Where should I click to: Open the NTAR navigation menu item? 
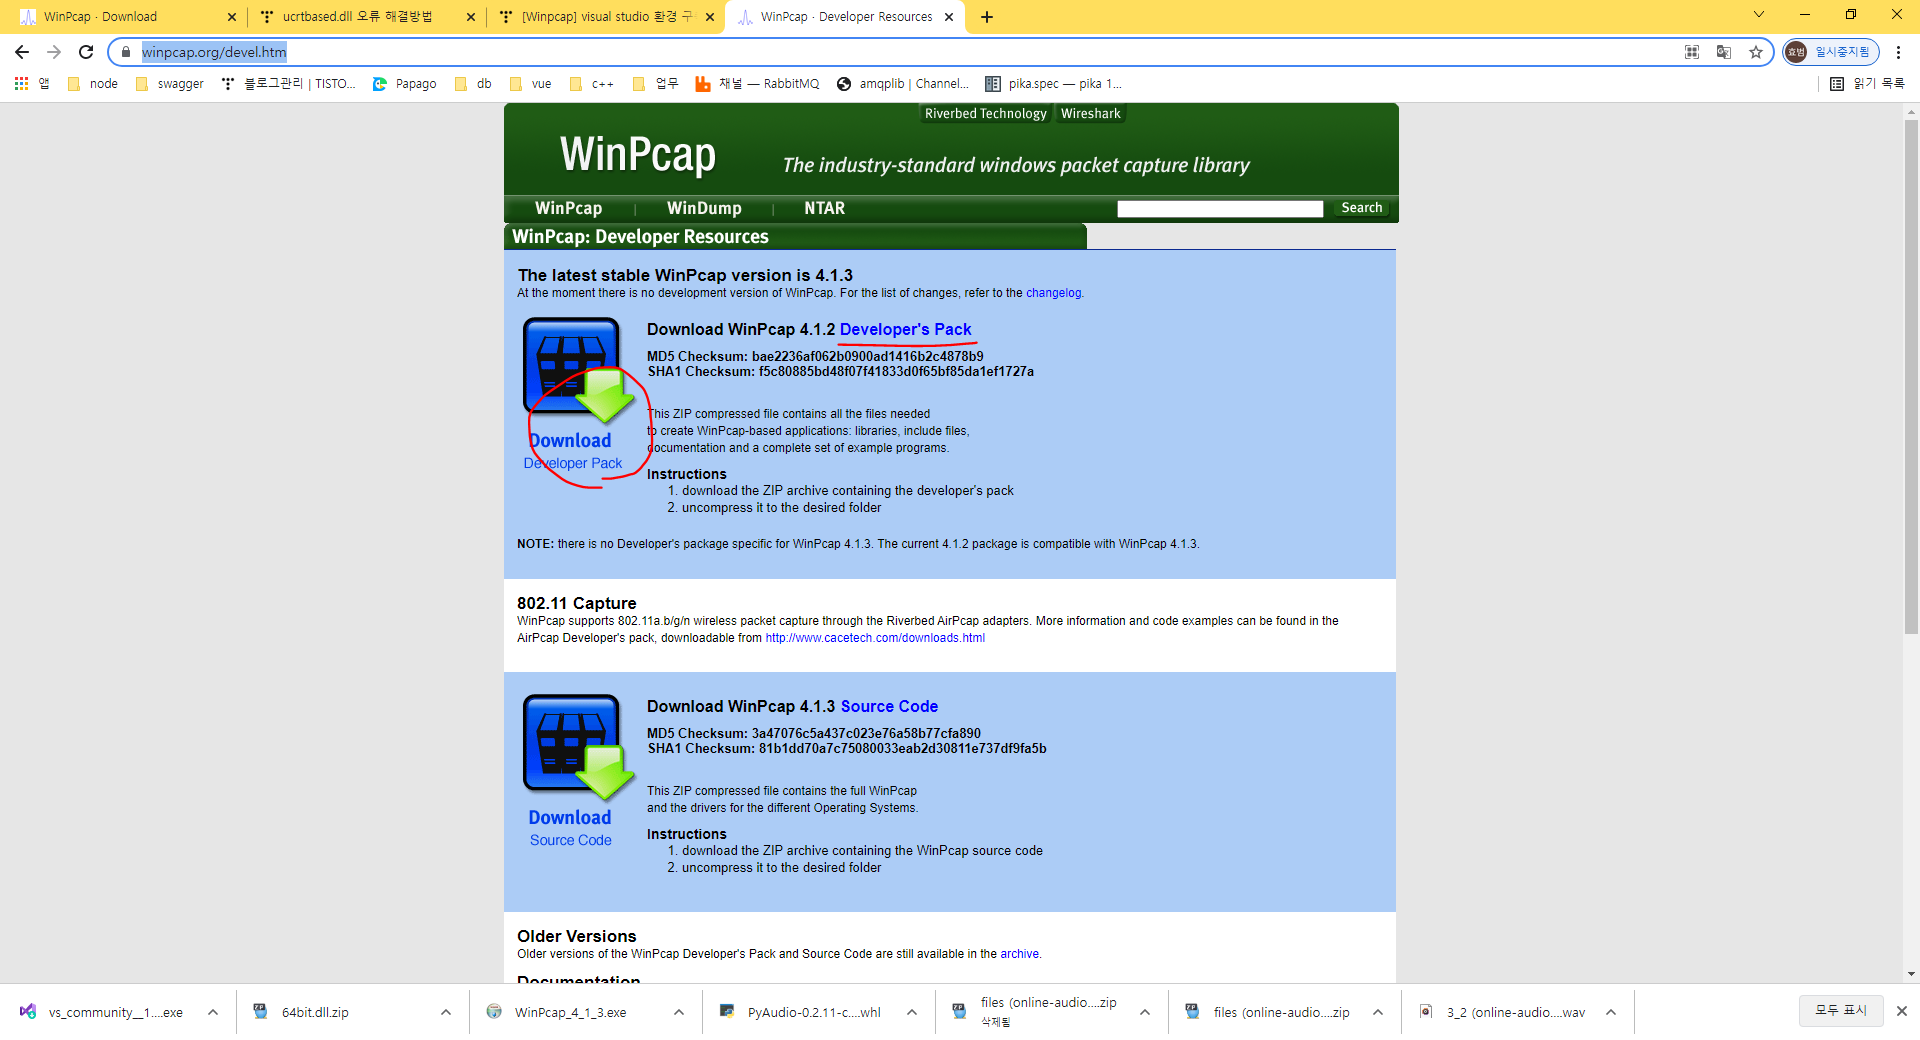point(824,208)
